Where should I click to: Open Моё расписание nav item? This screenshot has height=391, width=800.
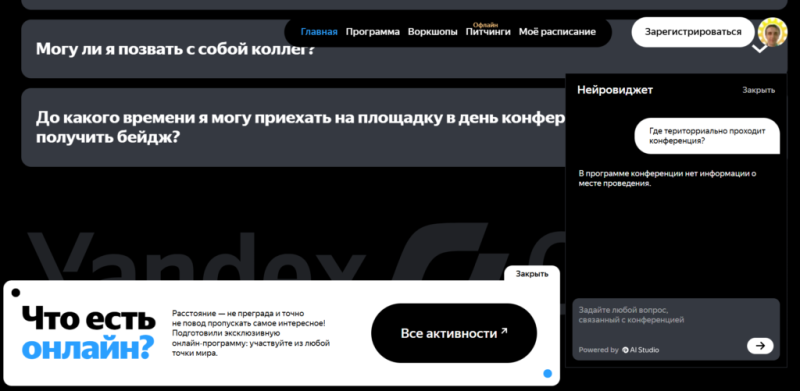pos(557,32)
